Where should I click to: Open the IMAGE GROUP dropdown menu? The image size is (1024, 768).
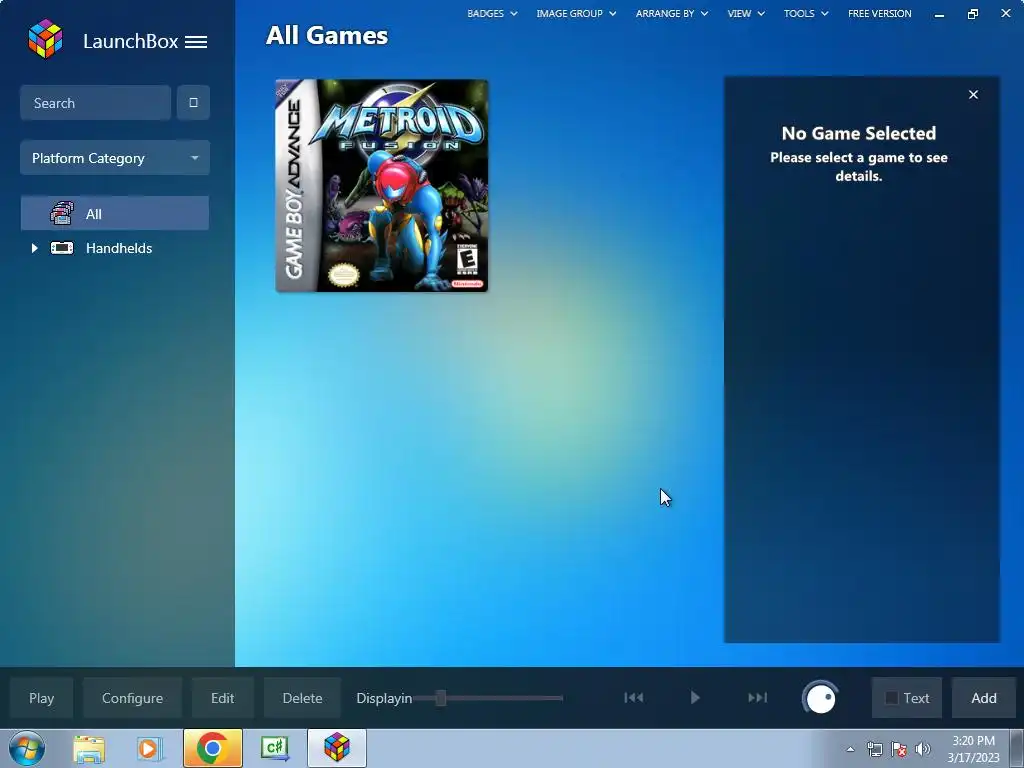(x=576, y=13)
